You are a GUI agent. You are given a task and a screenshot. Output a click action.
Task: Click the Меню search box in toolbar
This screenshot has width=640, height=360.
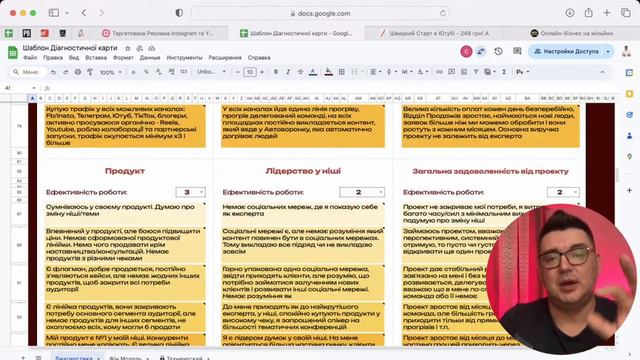[x=27, y=72]
